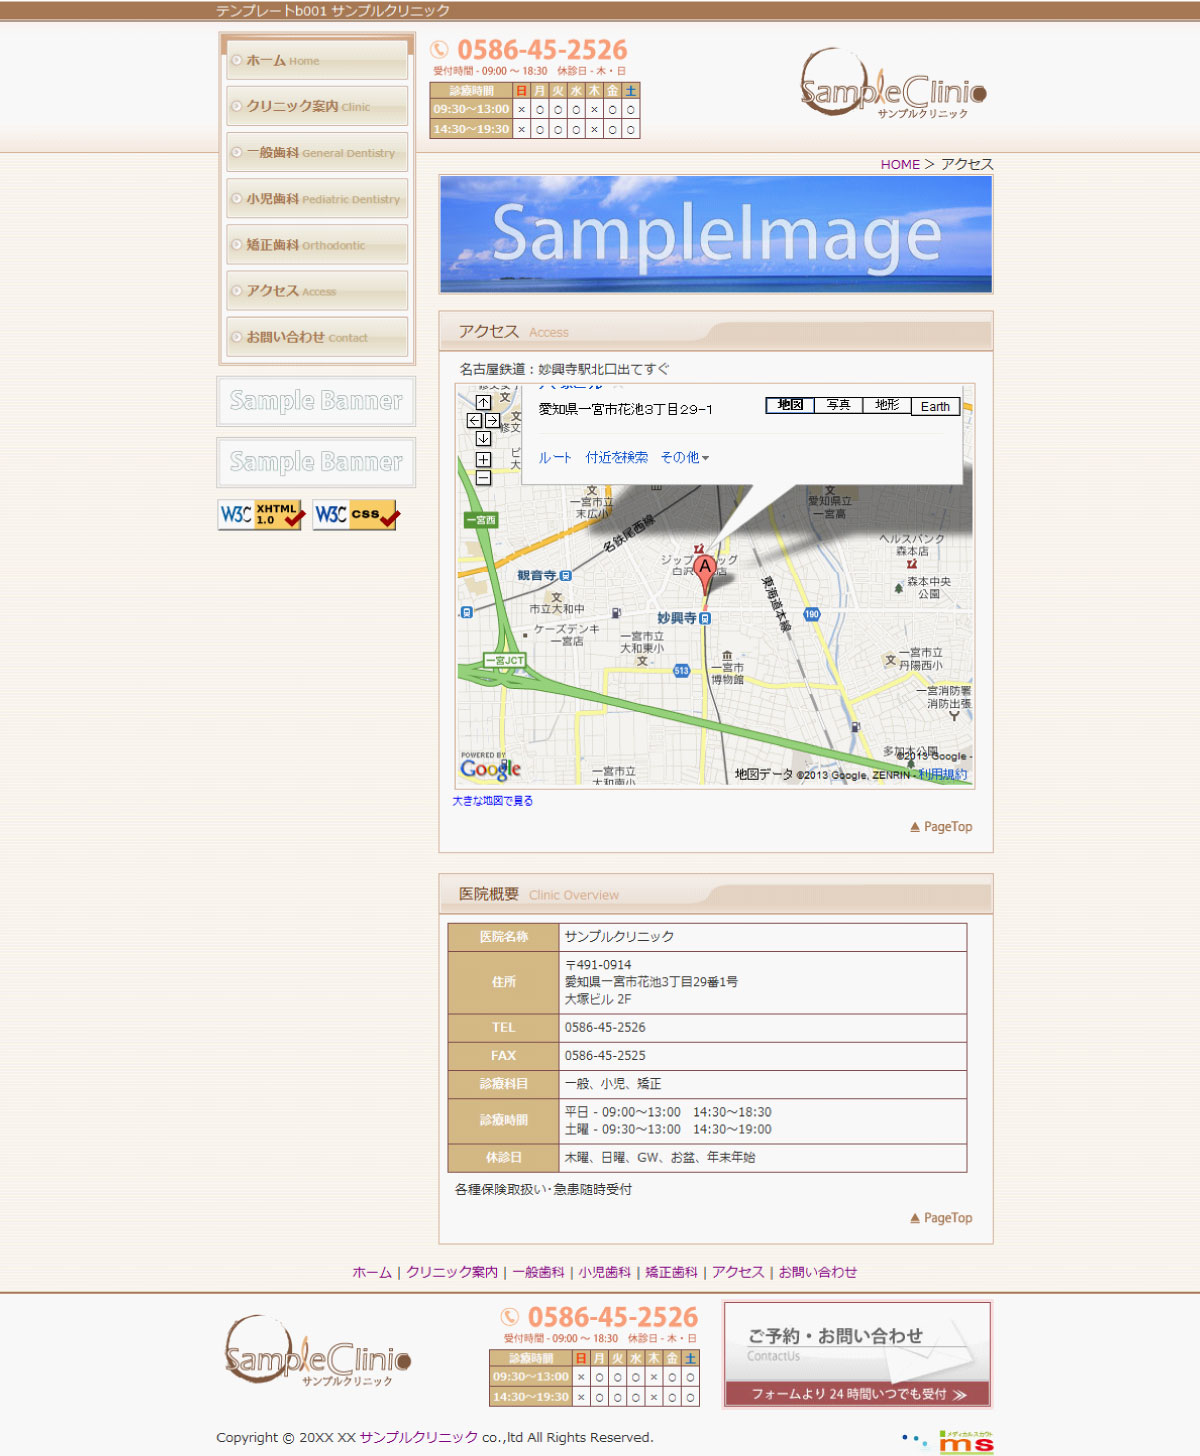Click the W3C XHTML 1.0 validation badge
The image size is (1200, 1456).
tap(260, 515)
